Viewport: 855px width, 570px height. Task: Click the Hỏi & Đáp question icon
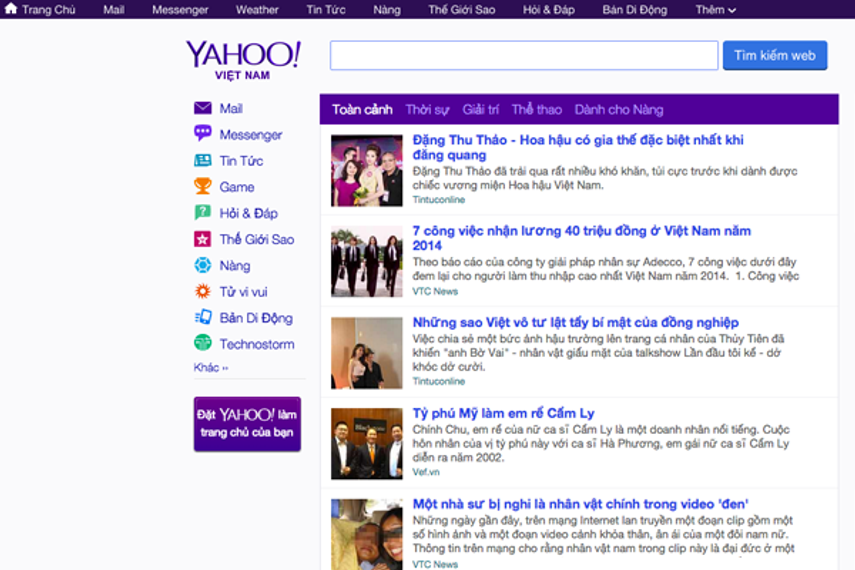click(x=202, y=213)
